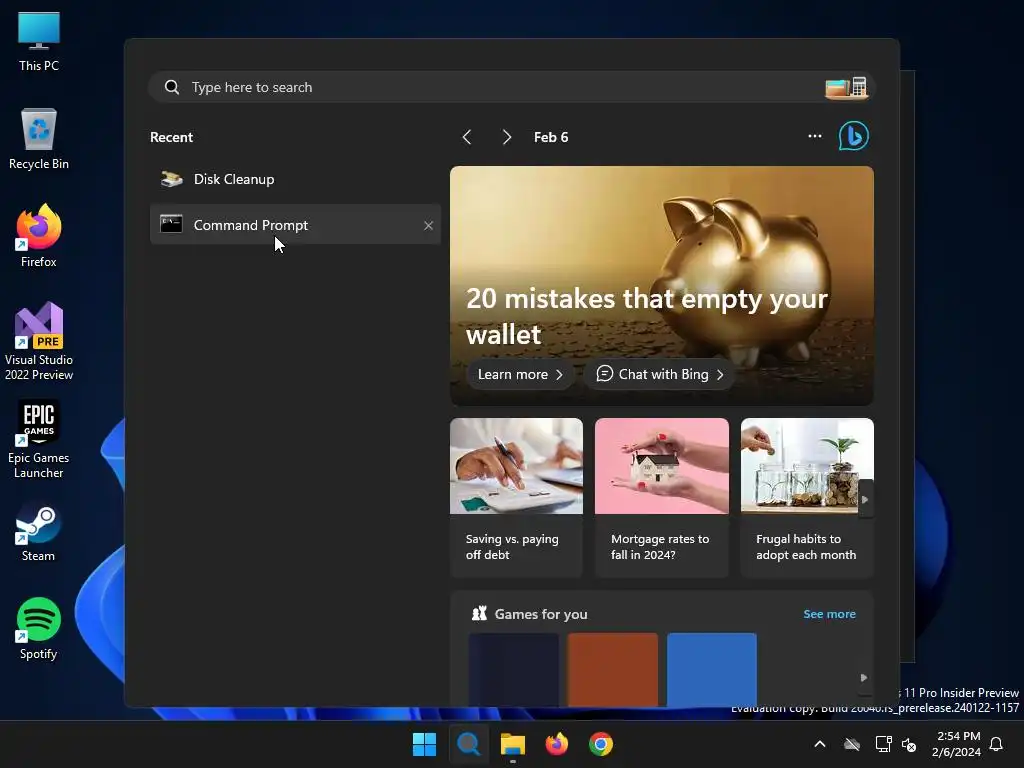Click the '20 mistakes that empty your wallet' headline
The height and width of the screenshot is (768, 1024).
coord(647,317)
